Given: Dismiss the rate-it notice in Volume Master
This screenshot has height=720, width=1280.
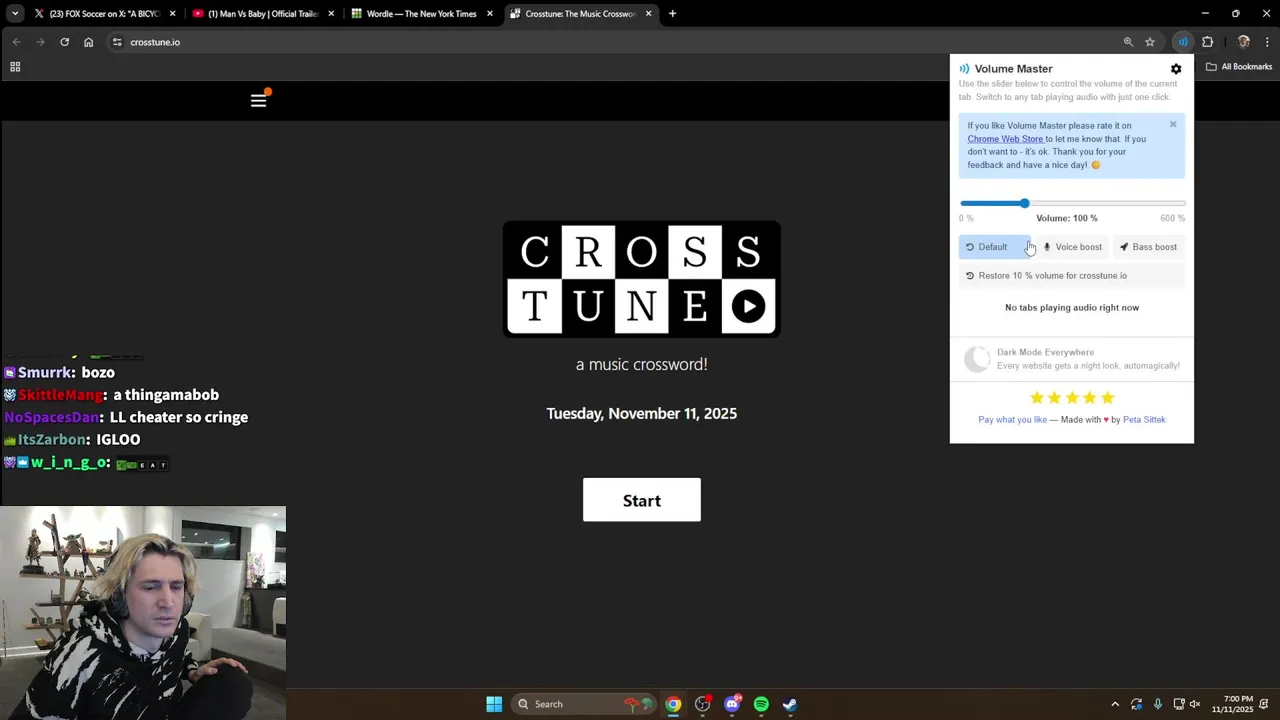Looking at the screenshot, I should 1173,124.
